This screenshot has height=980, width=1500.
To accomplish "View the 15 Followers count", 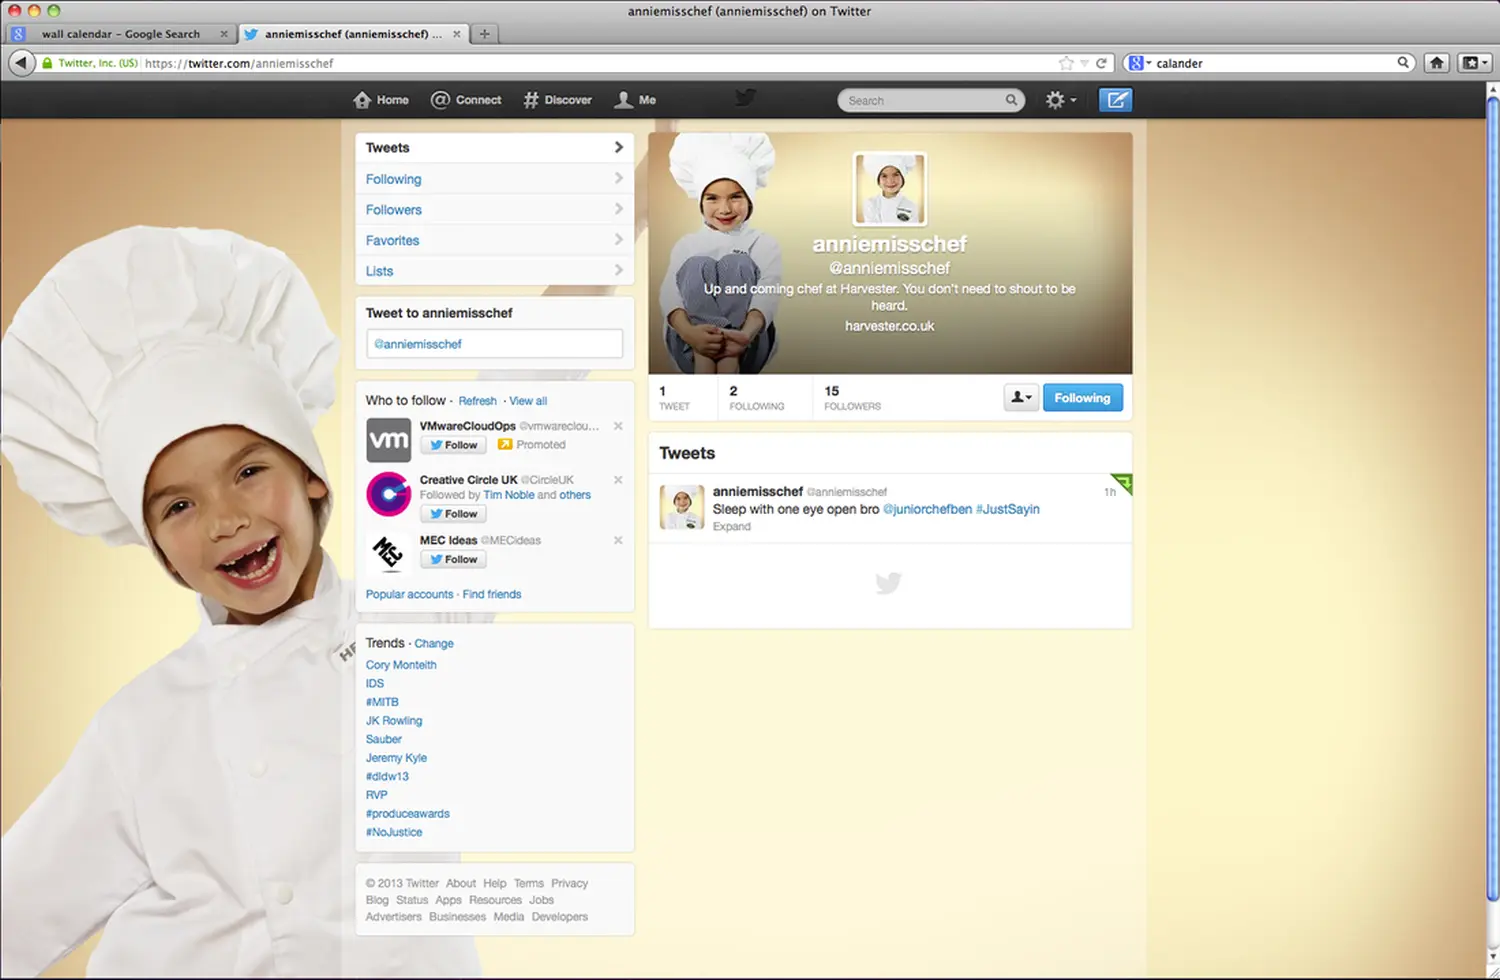I will pyautogui.click(x=852, y=398).
